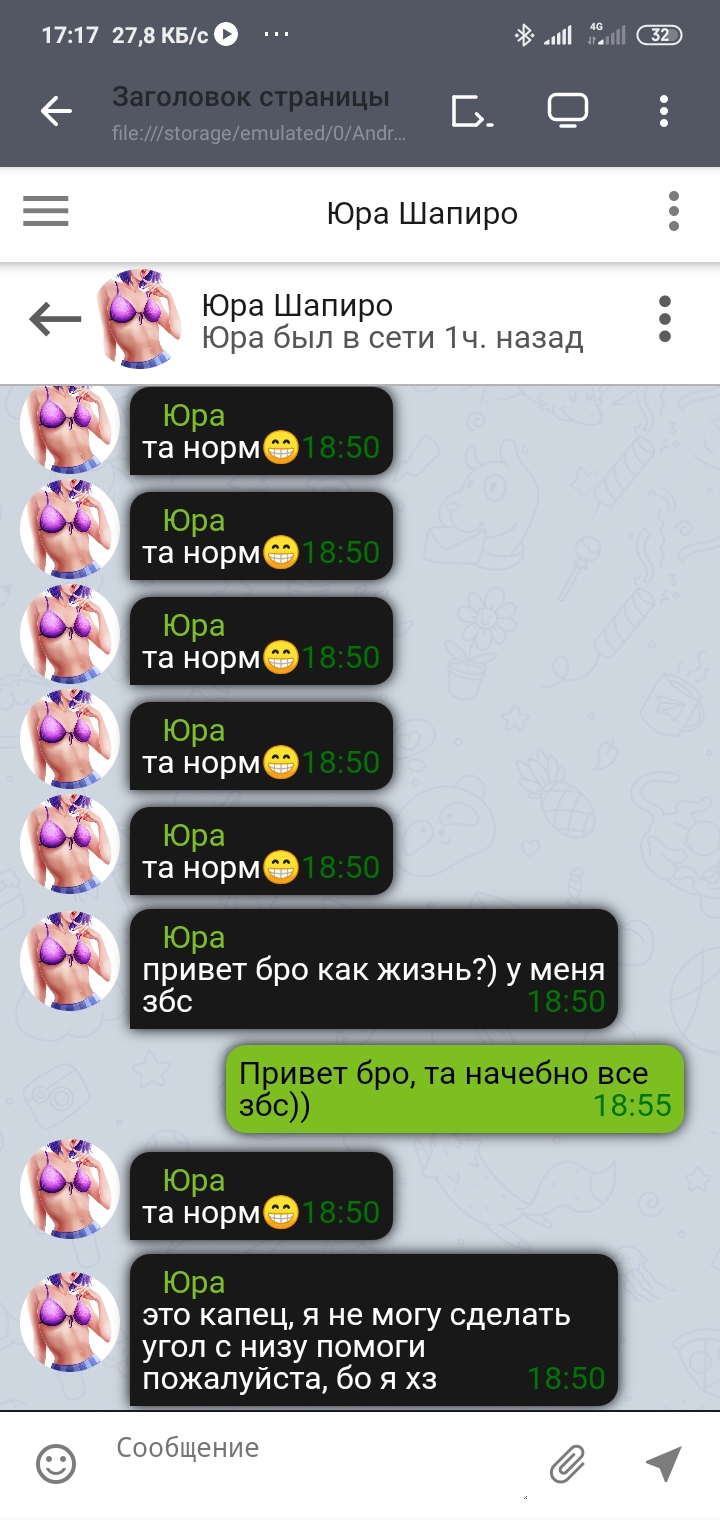Tap the Заголовок страницы page title
The height and width of the screenshot is (1520, 720).
point(251,98)
